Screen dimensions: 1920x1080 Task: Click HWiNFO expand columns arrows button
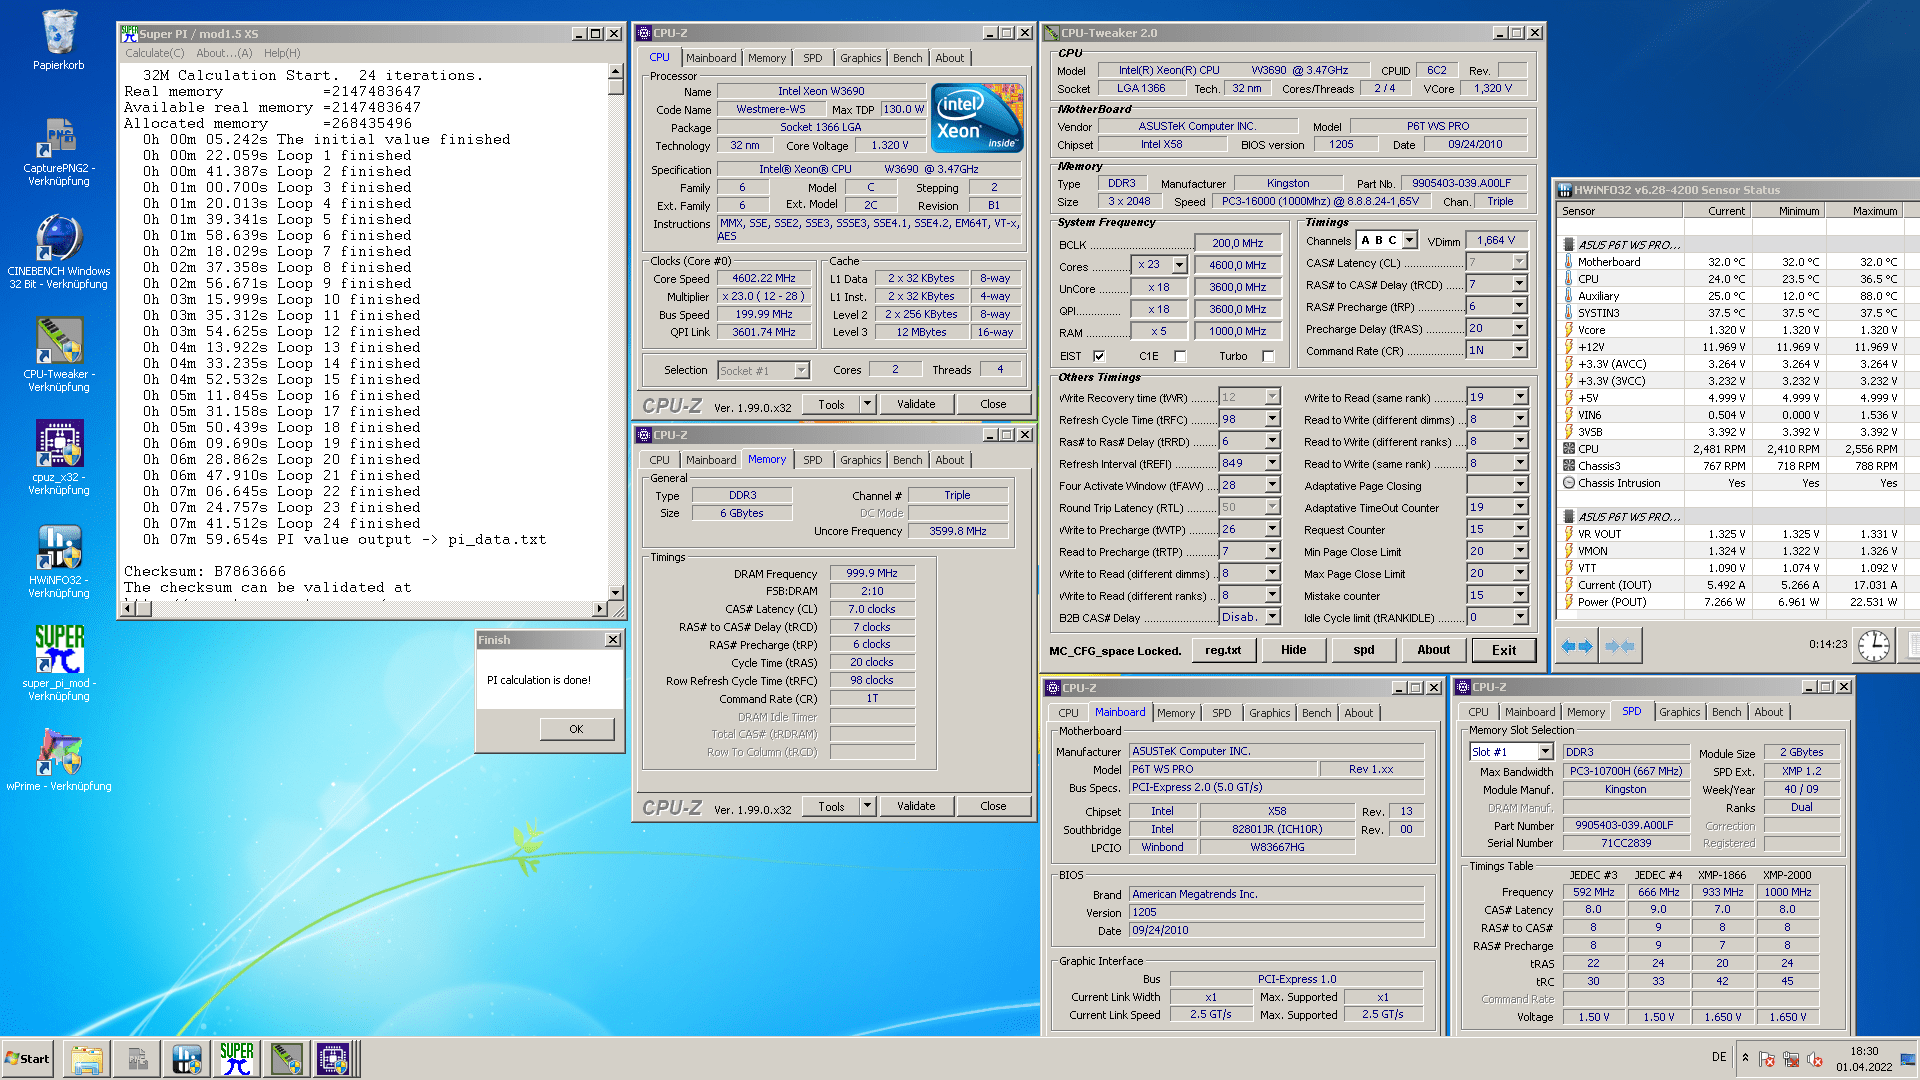[x=1576, y=646]
